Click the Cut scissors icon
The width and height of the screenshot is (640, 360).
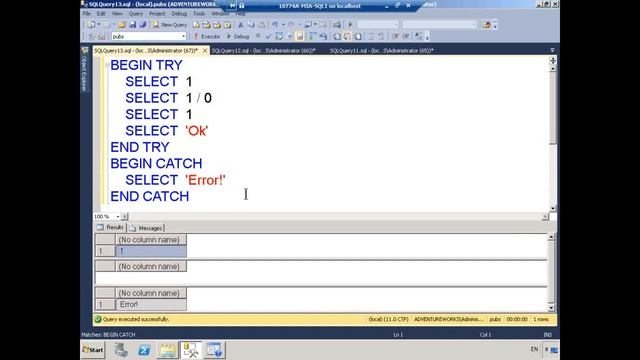(240, 25)
